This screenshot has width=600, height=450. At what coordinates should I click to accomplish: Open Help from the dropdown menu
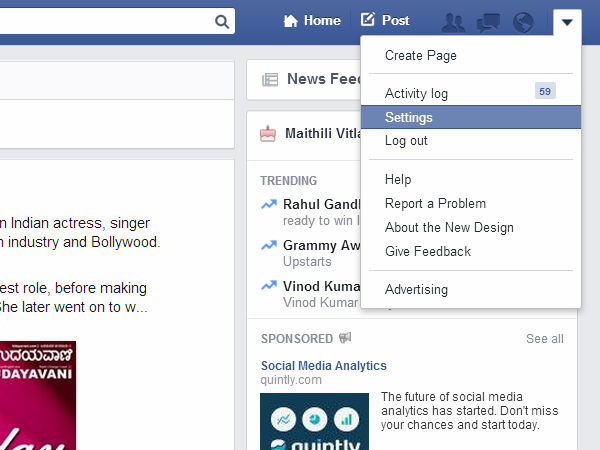point(398,179)
